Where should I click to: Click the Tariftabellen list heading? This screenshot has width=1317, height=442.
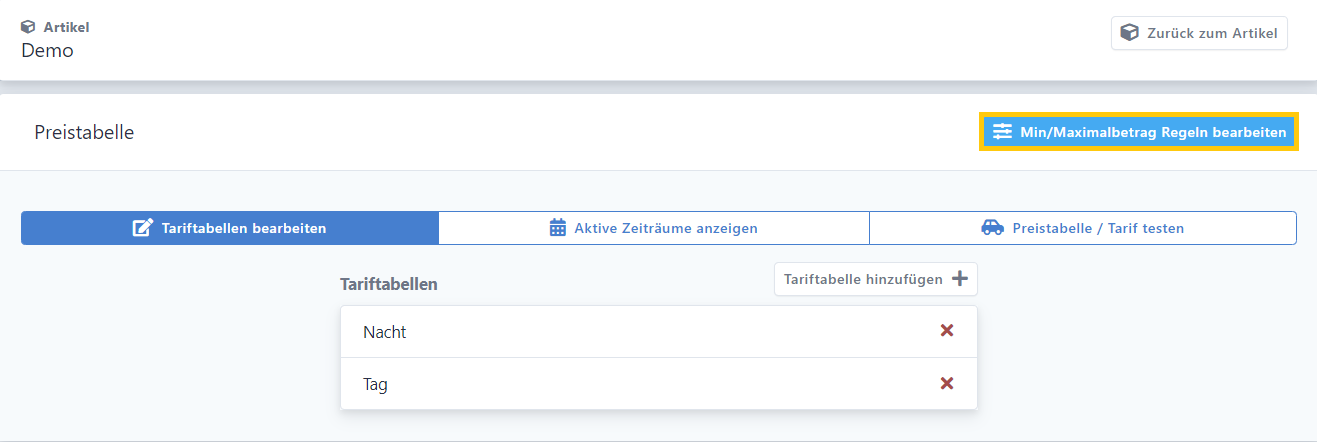point(389,284)
